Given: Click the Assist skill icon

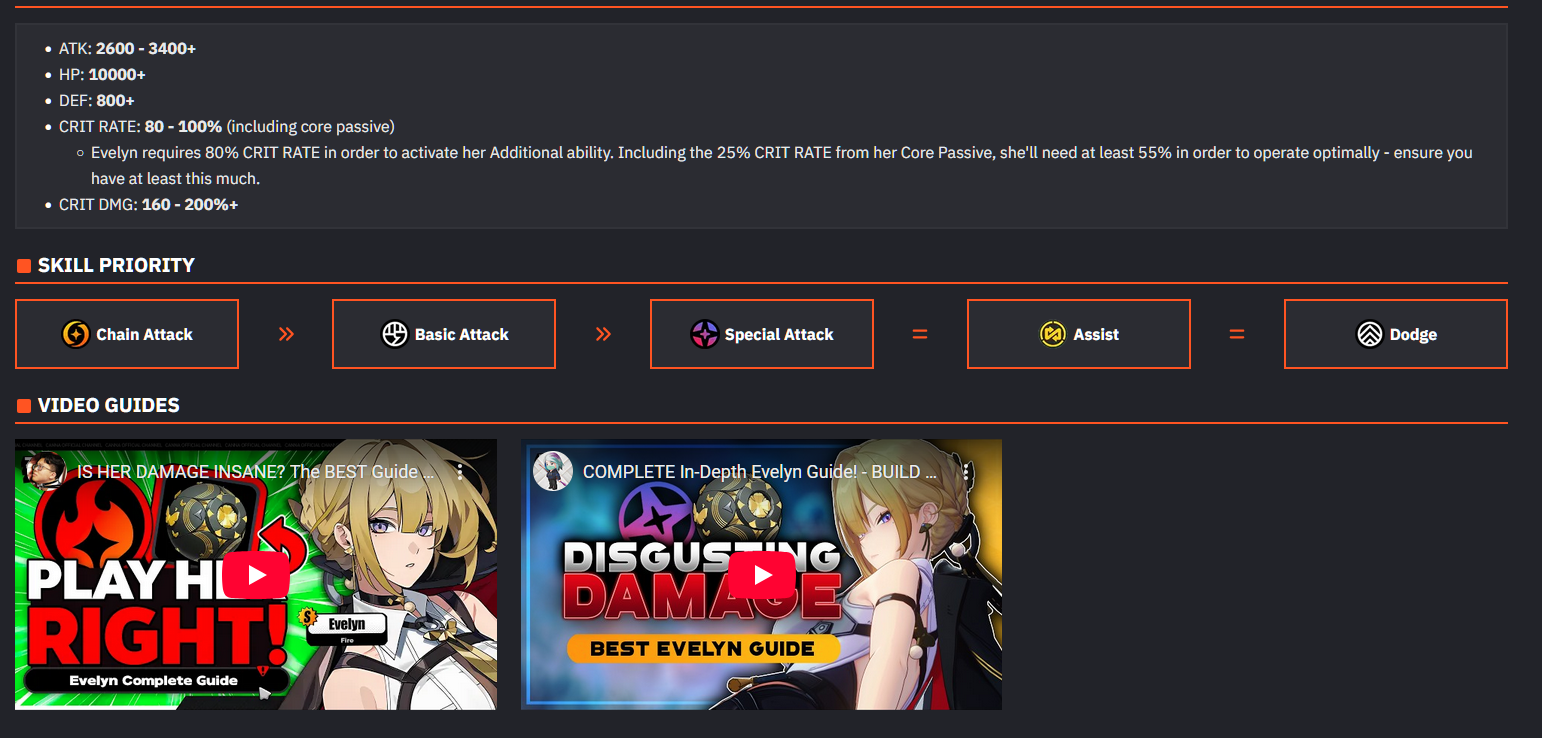Looking at the screenshot, I should coord(1053,334).
